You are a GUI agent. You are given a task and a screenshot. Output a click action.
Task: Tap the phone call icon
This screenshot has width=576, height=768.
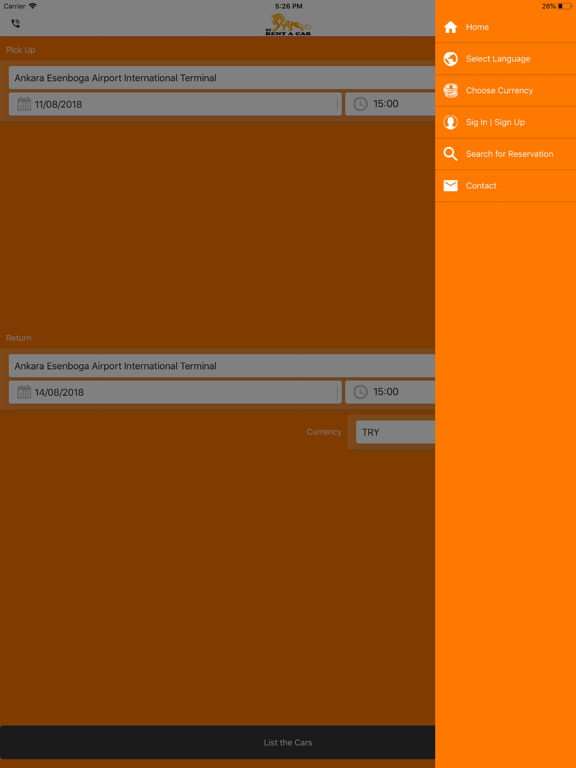[16, 24]
